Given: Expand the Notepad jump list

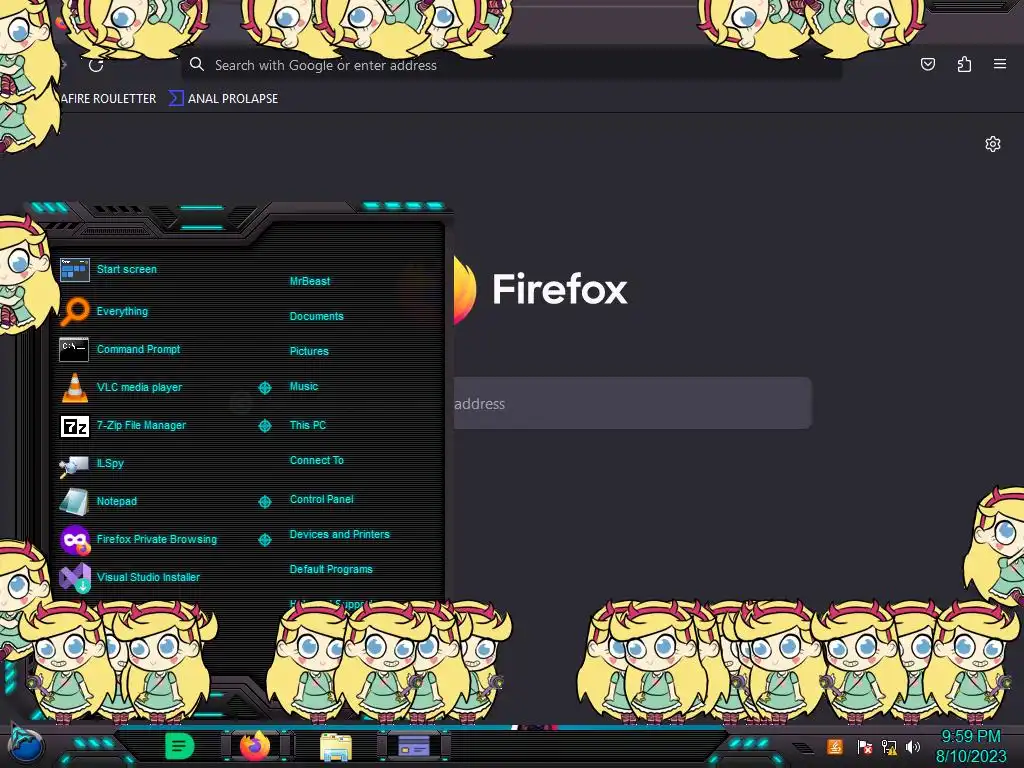Looking at the screenshot, I should 264,502.
